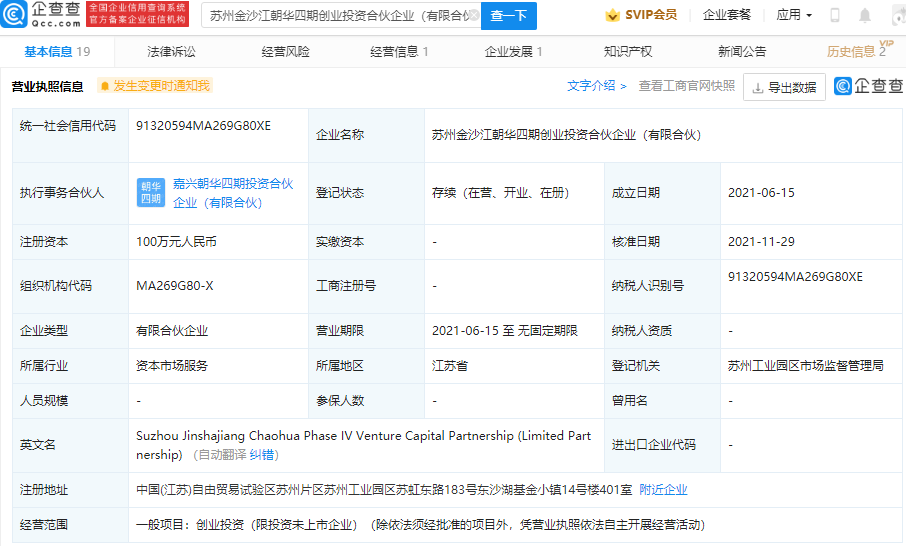Clear the search box with the X icon

pos(473,15)
